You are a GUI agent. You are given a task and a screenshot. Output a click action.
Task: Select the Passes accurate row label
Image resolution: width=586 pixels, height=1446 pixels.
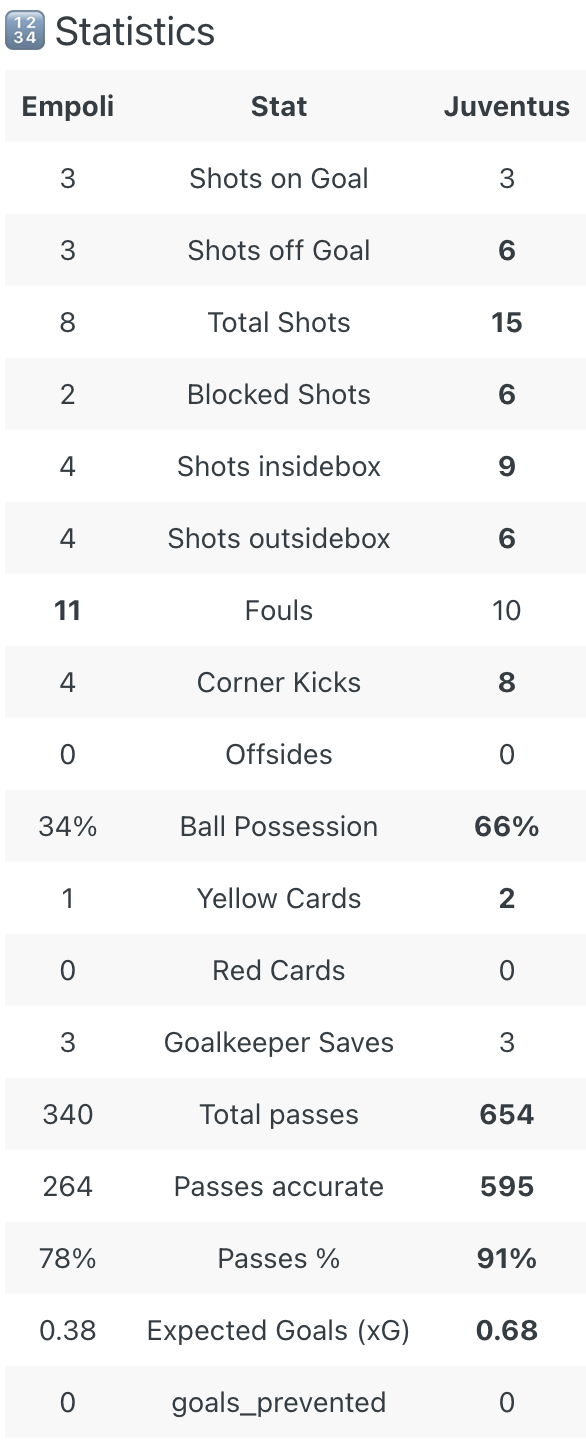coord(279,1187)
